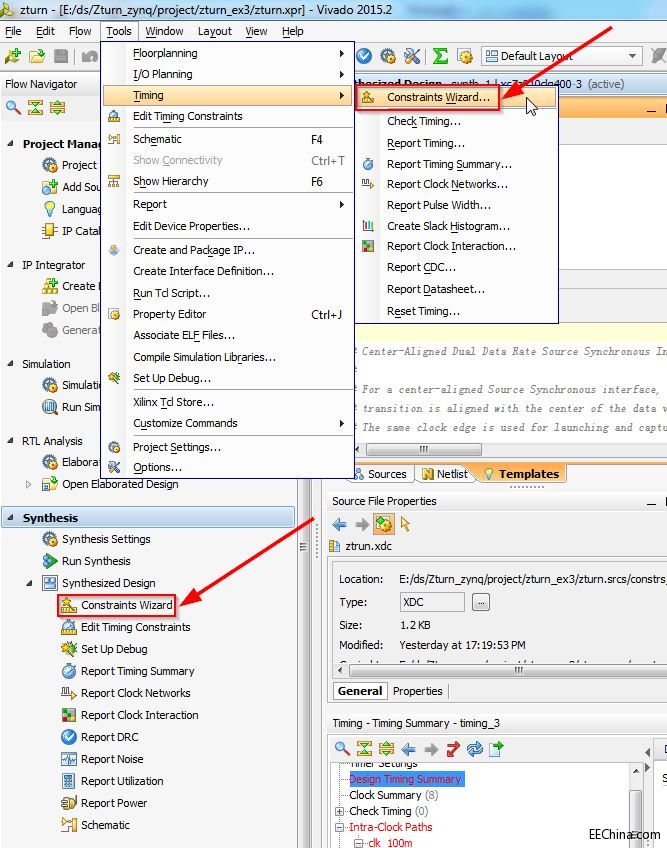Switch to the Netlist tab
Viewport: 667px width, 848px height.
pos(445,474)
